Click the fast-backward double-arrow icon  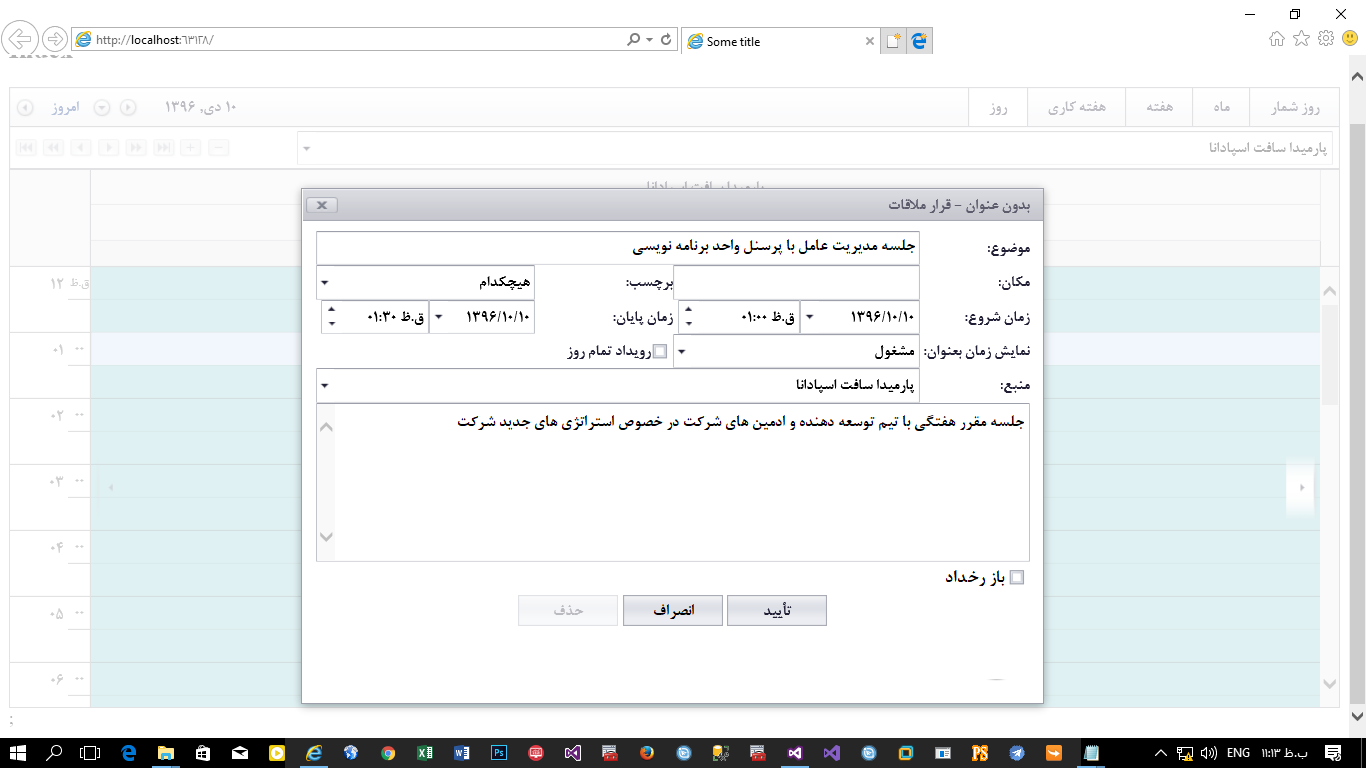tap(54, 146)
